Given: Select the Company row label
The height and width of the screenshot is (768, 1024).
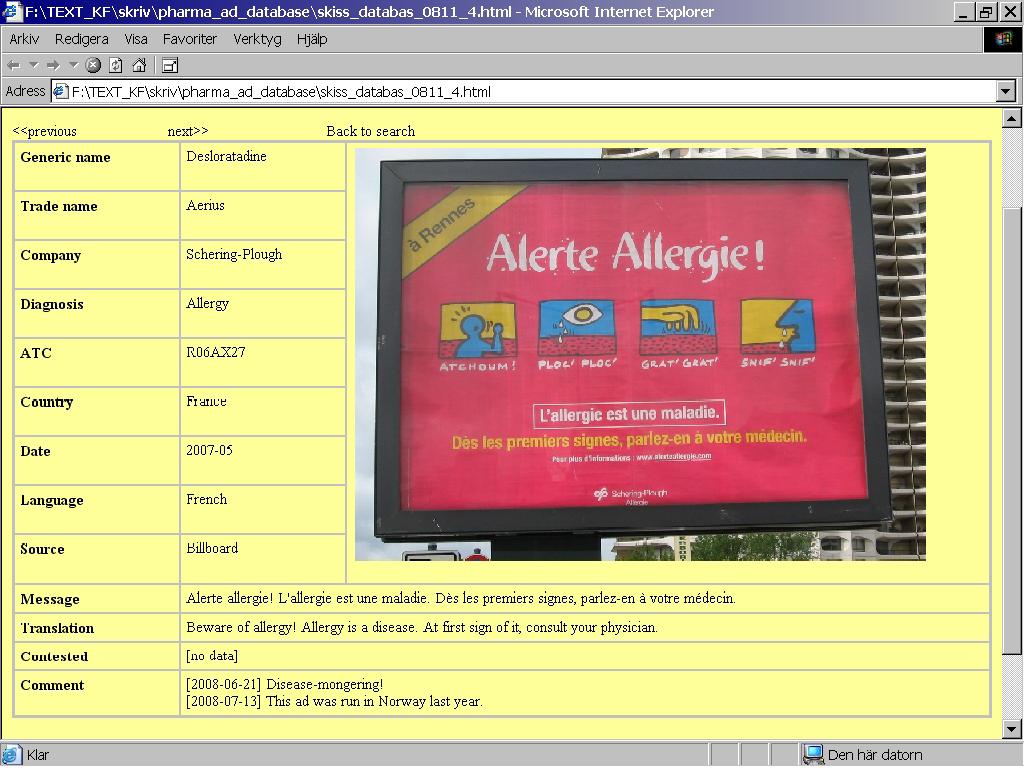Looking at the screenshot, I should click(51, 255).
